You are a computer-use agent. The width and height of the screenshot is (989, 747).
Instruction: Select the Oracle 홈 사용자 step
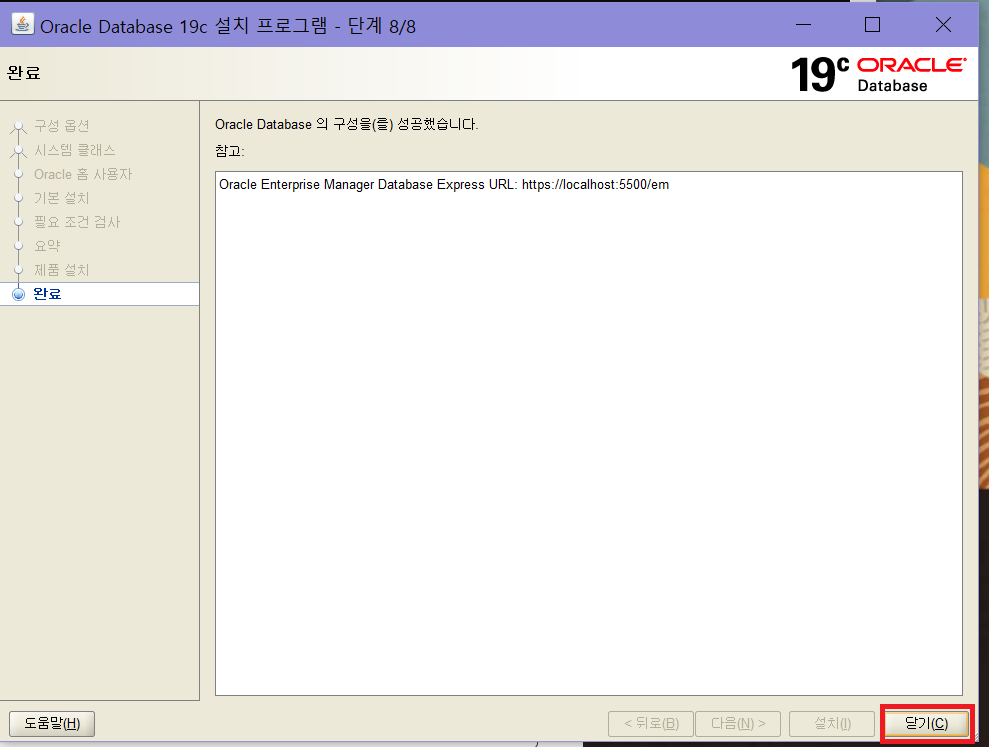coord(83,174)
